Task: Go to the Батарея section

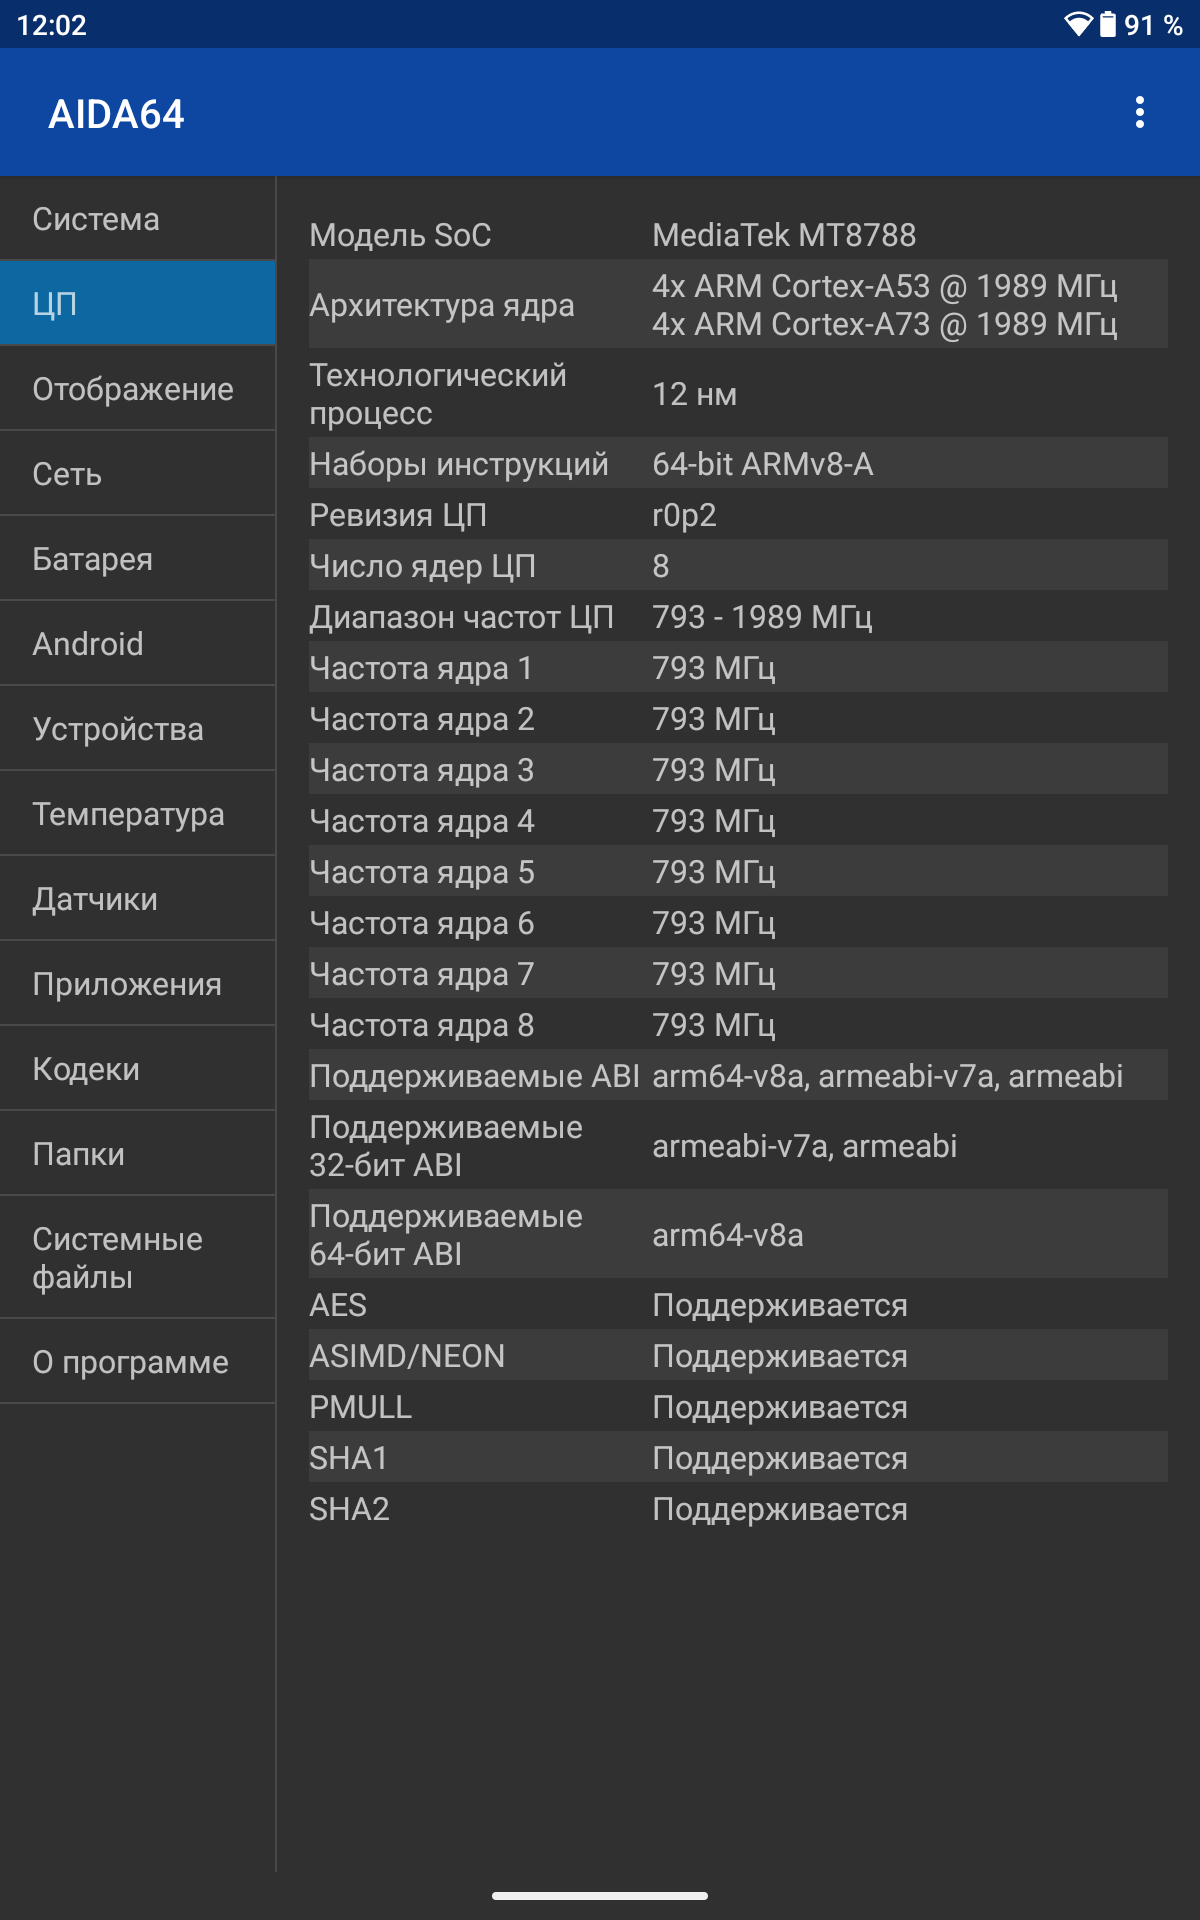Action: coord(138,559)
